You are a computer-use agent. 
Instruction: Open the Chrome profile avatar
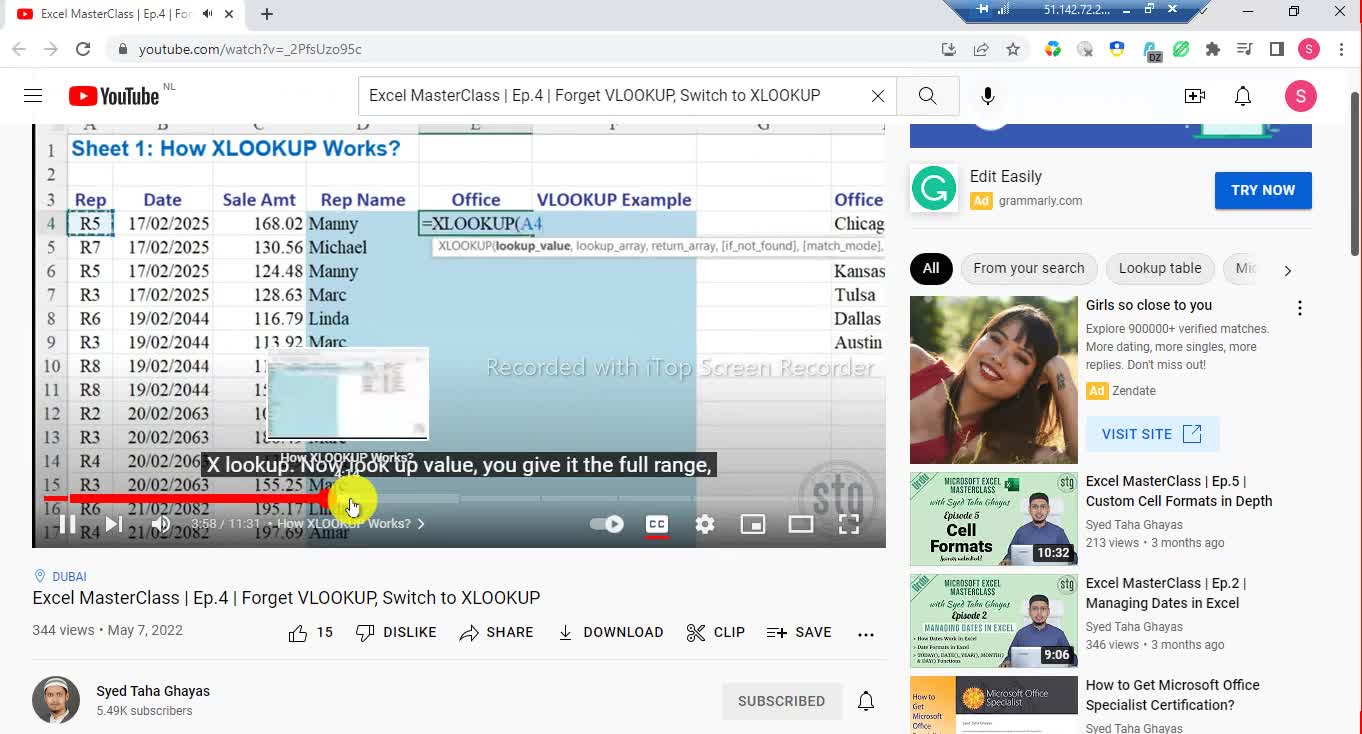(1309, 49)
